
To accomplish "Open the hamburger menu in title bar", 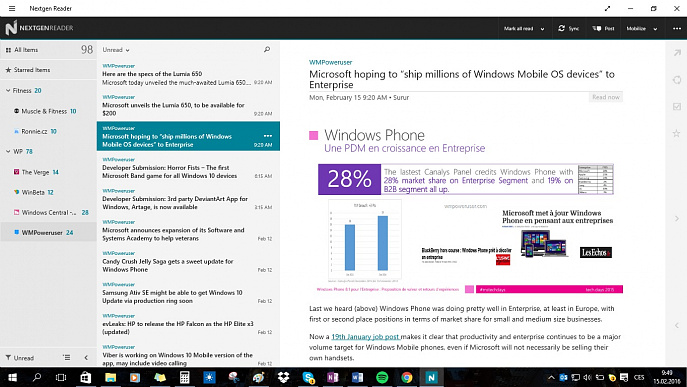I will [x=12, y=8].
